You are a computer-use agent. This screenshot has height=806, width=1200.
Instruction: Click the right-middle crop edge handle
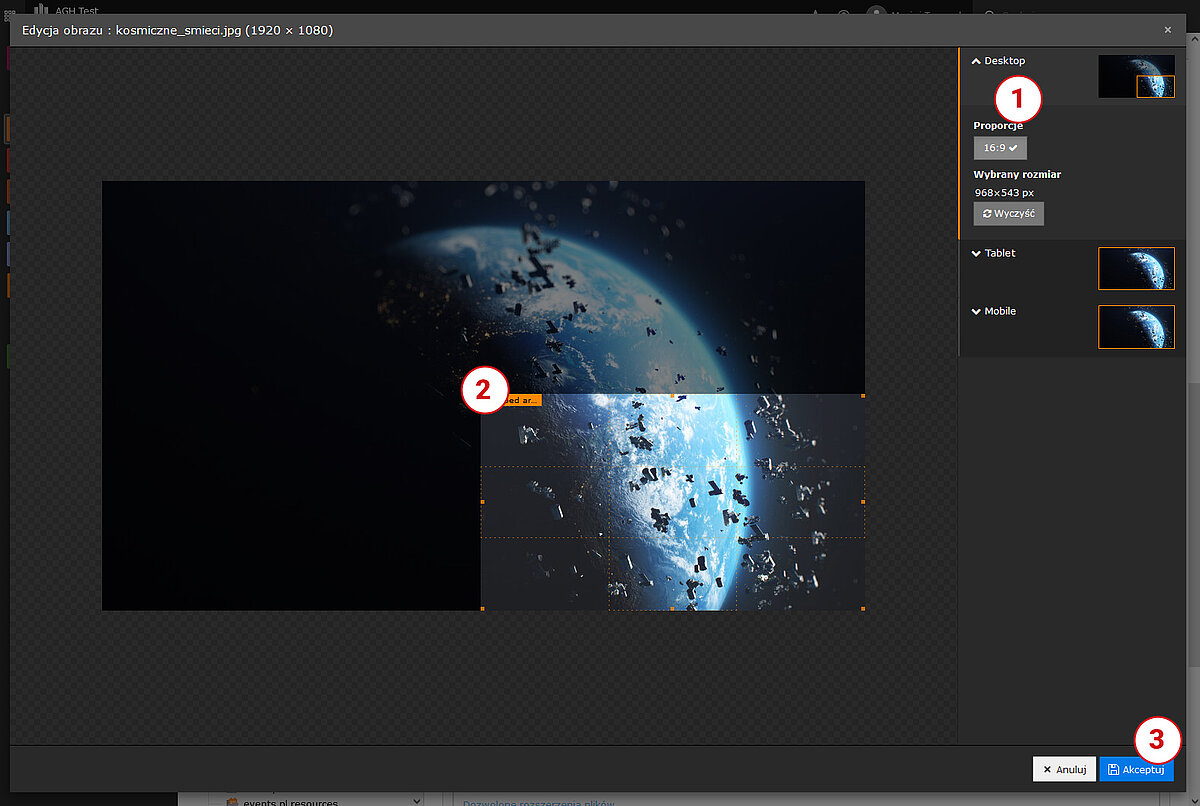coord(863,502)
